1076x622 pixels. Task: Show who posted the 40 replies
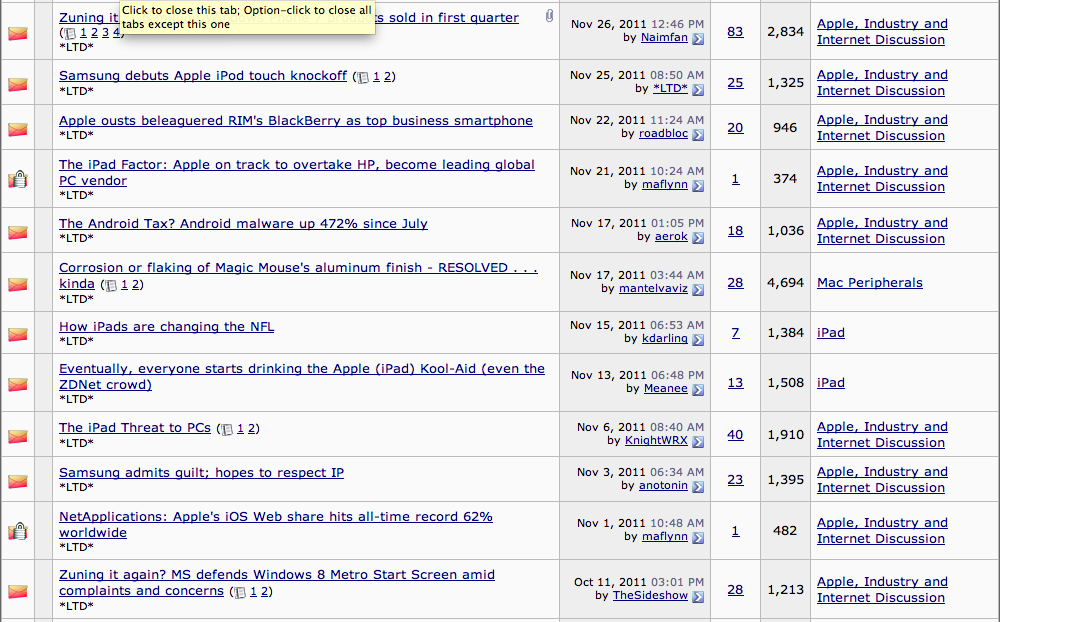click(x=735, y=435)
